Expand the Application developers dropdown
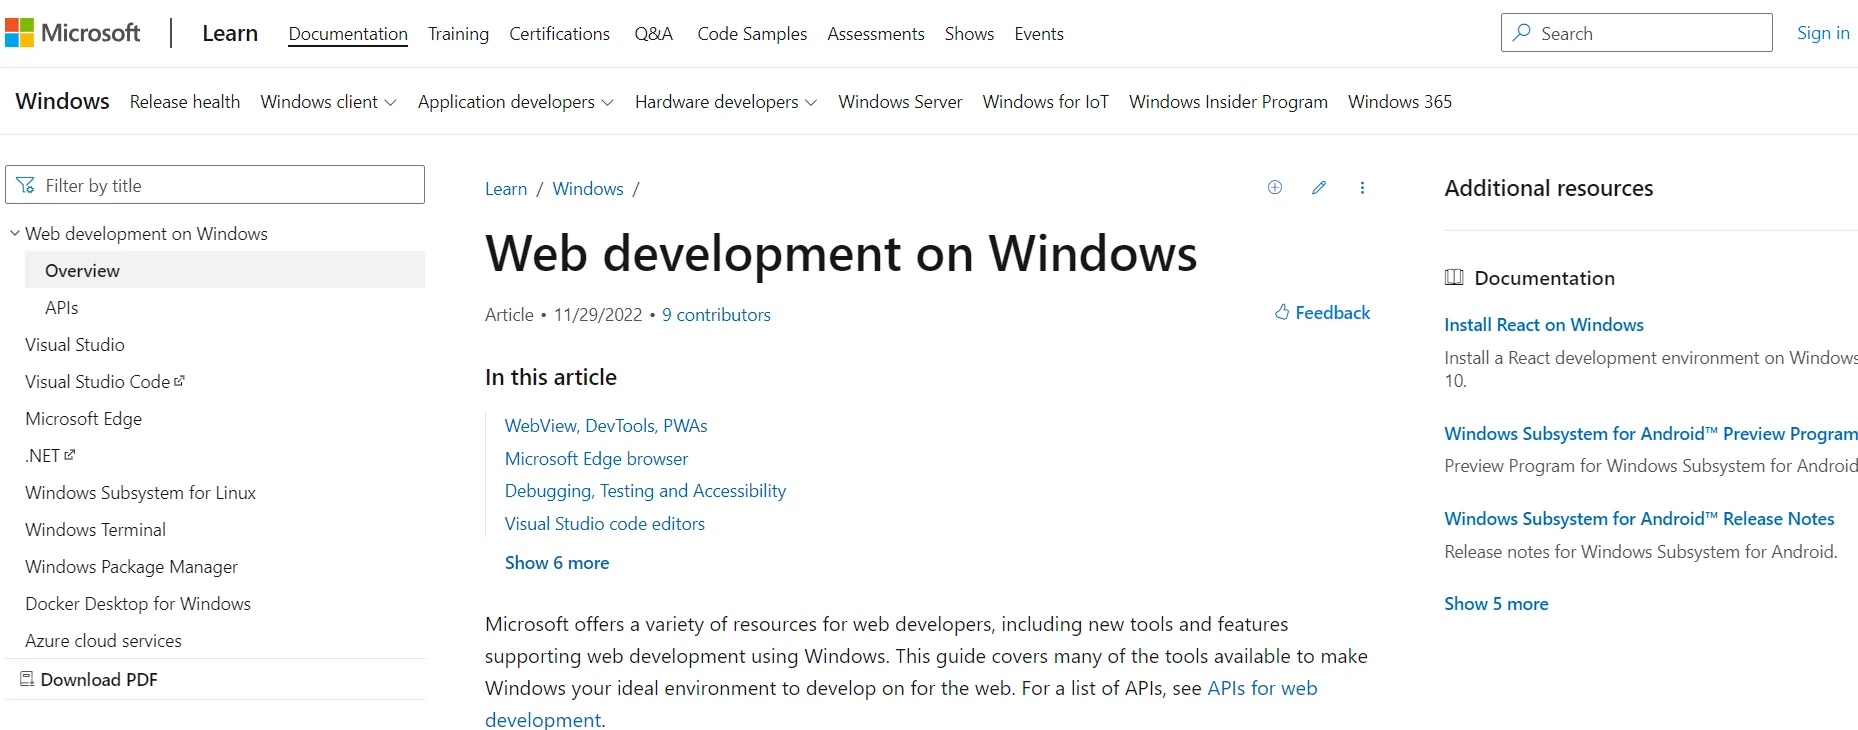The height and width of the screenshot is (730, 1858). tap(515, 102)
